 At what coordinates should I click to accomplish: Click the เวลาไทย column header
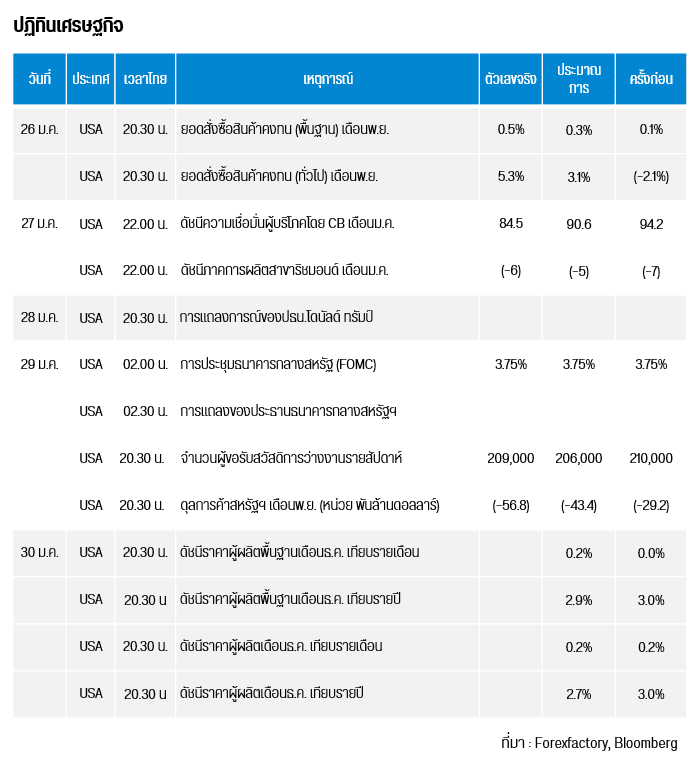click(x=145, y=78)
